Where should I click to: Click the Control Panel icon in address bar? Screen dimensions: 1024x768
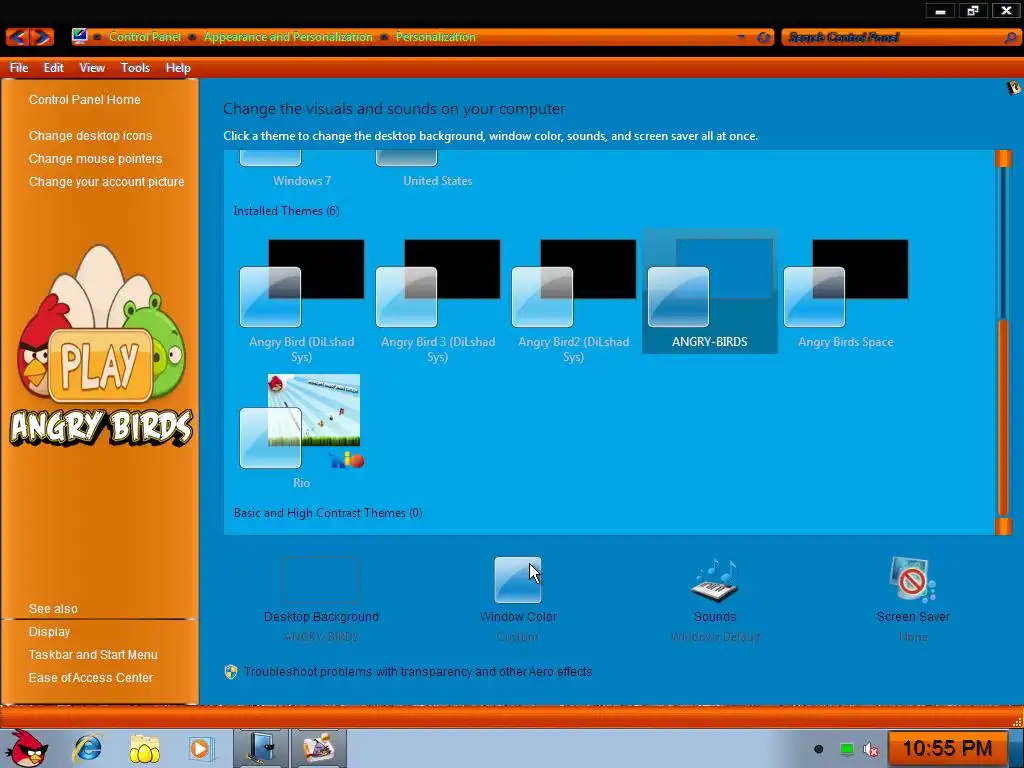(80, 36)
